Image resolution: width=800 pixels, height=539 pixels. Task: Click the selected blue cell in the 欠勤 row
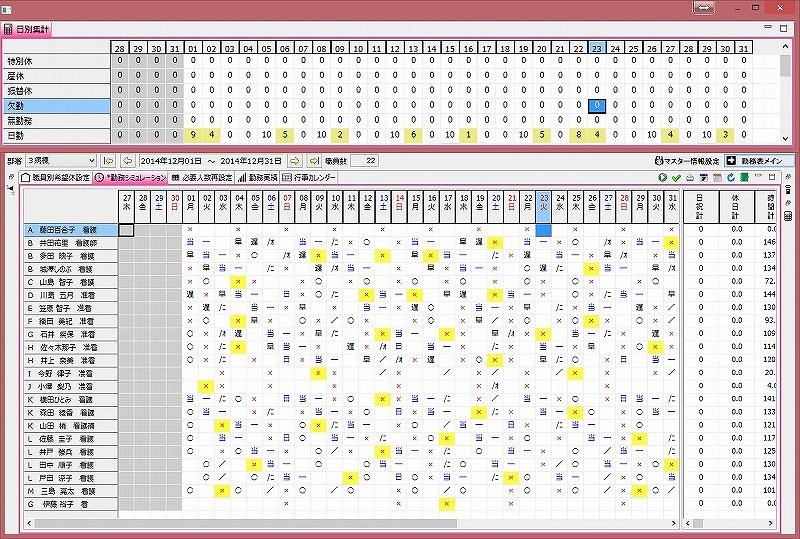coord(596,106)
